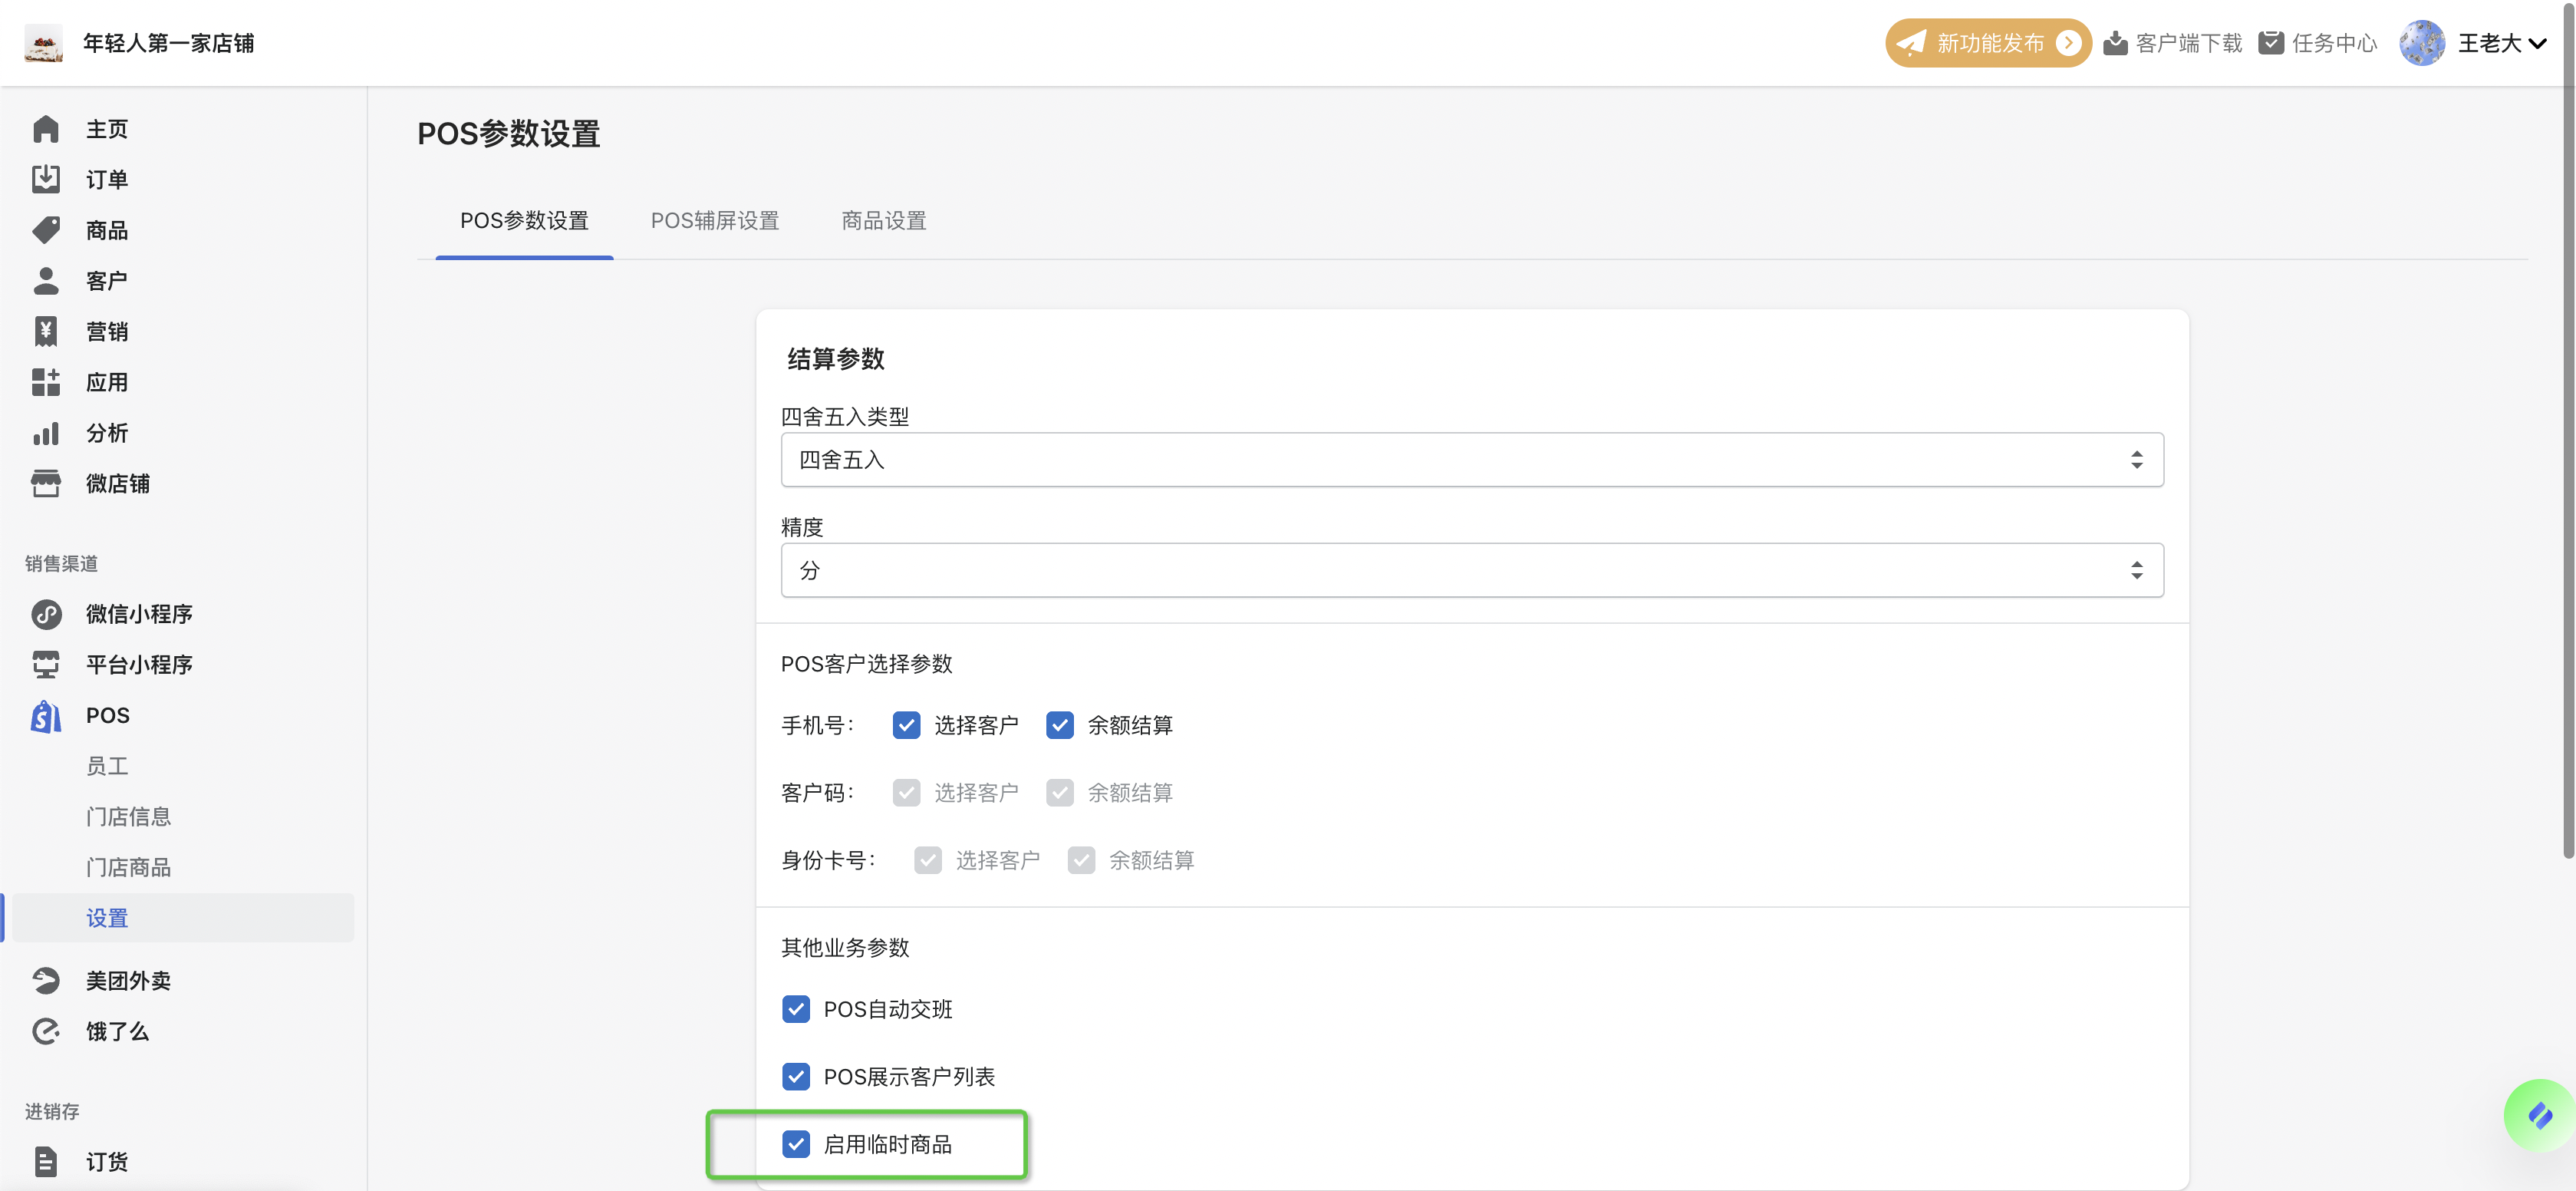2576x1191 pixels.
Task: Switch to the POS辅屏设置 tab
Action: (x=714, y=221)
